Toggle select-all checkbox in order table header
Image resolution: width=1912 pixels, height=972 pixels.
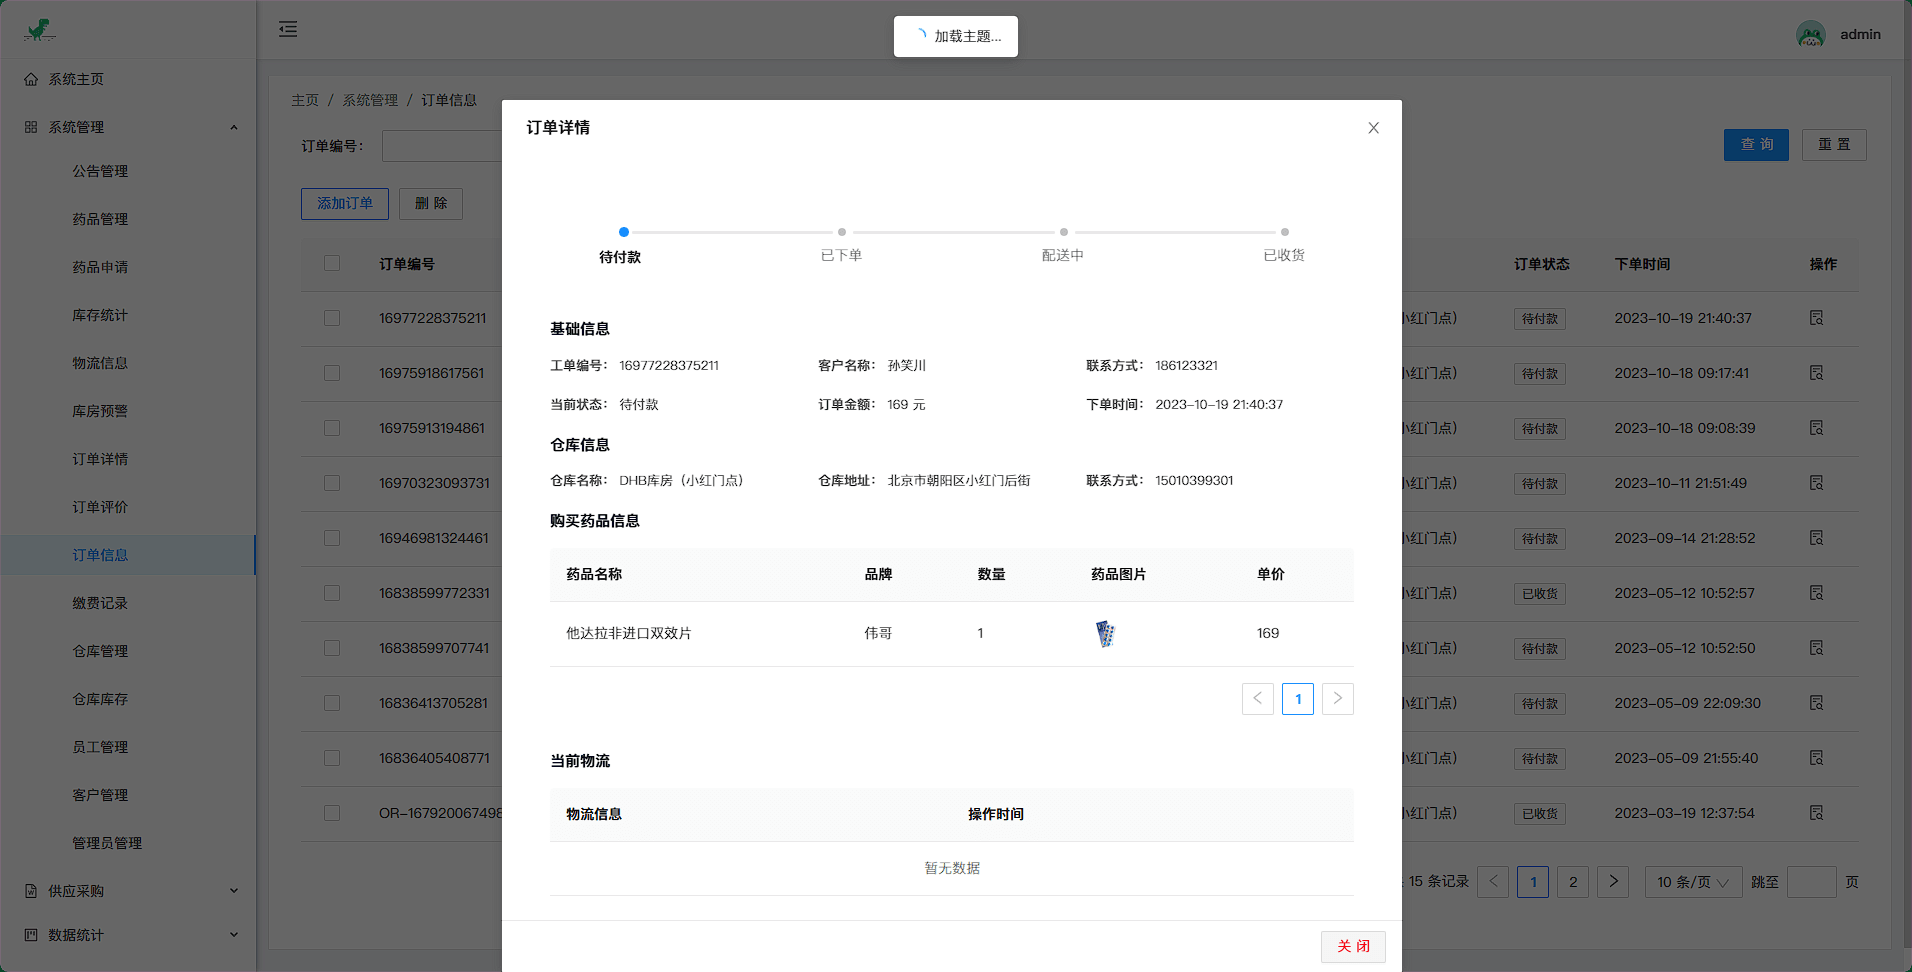pyautogui.click(x=332, y=264)
